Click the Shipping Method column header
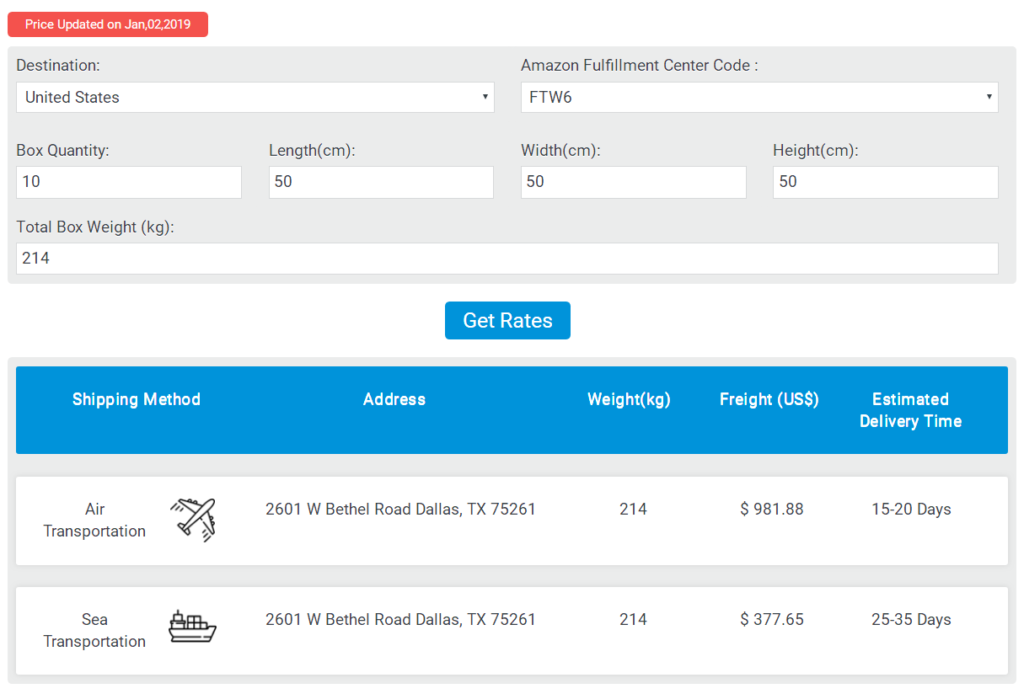This screenshot has width=1024, height=694. 136,399
